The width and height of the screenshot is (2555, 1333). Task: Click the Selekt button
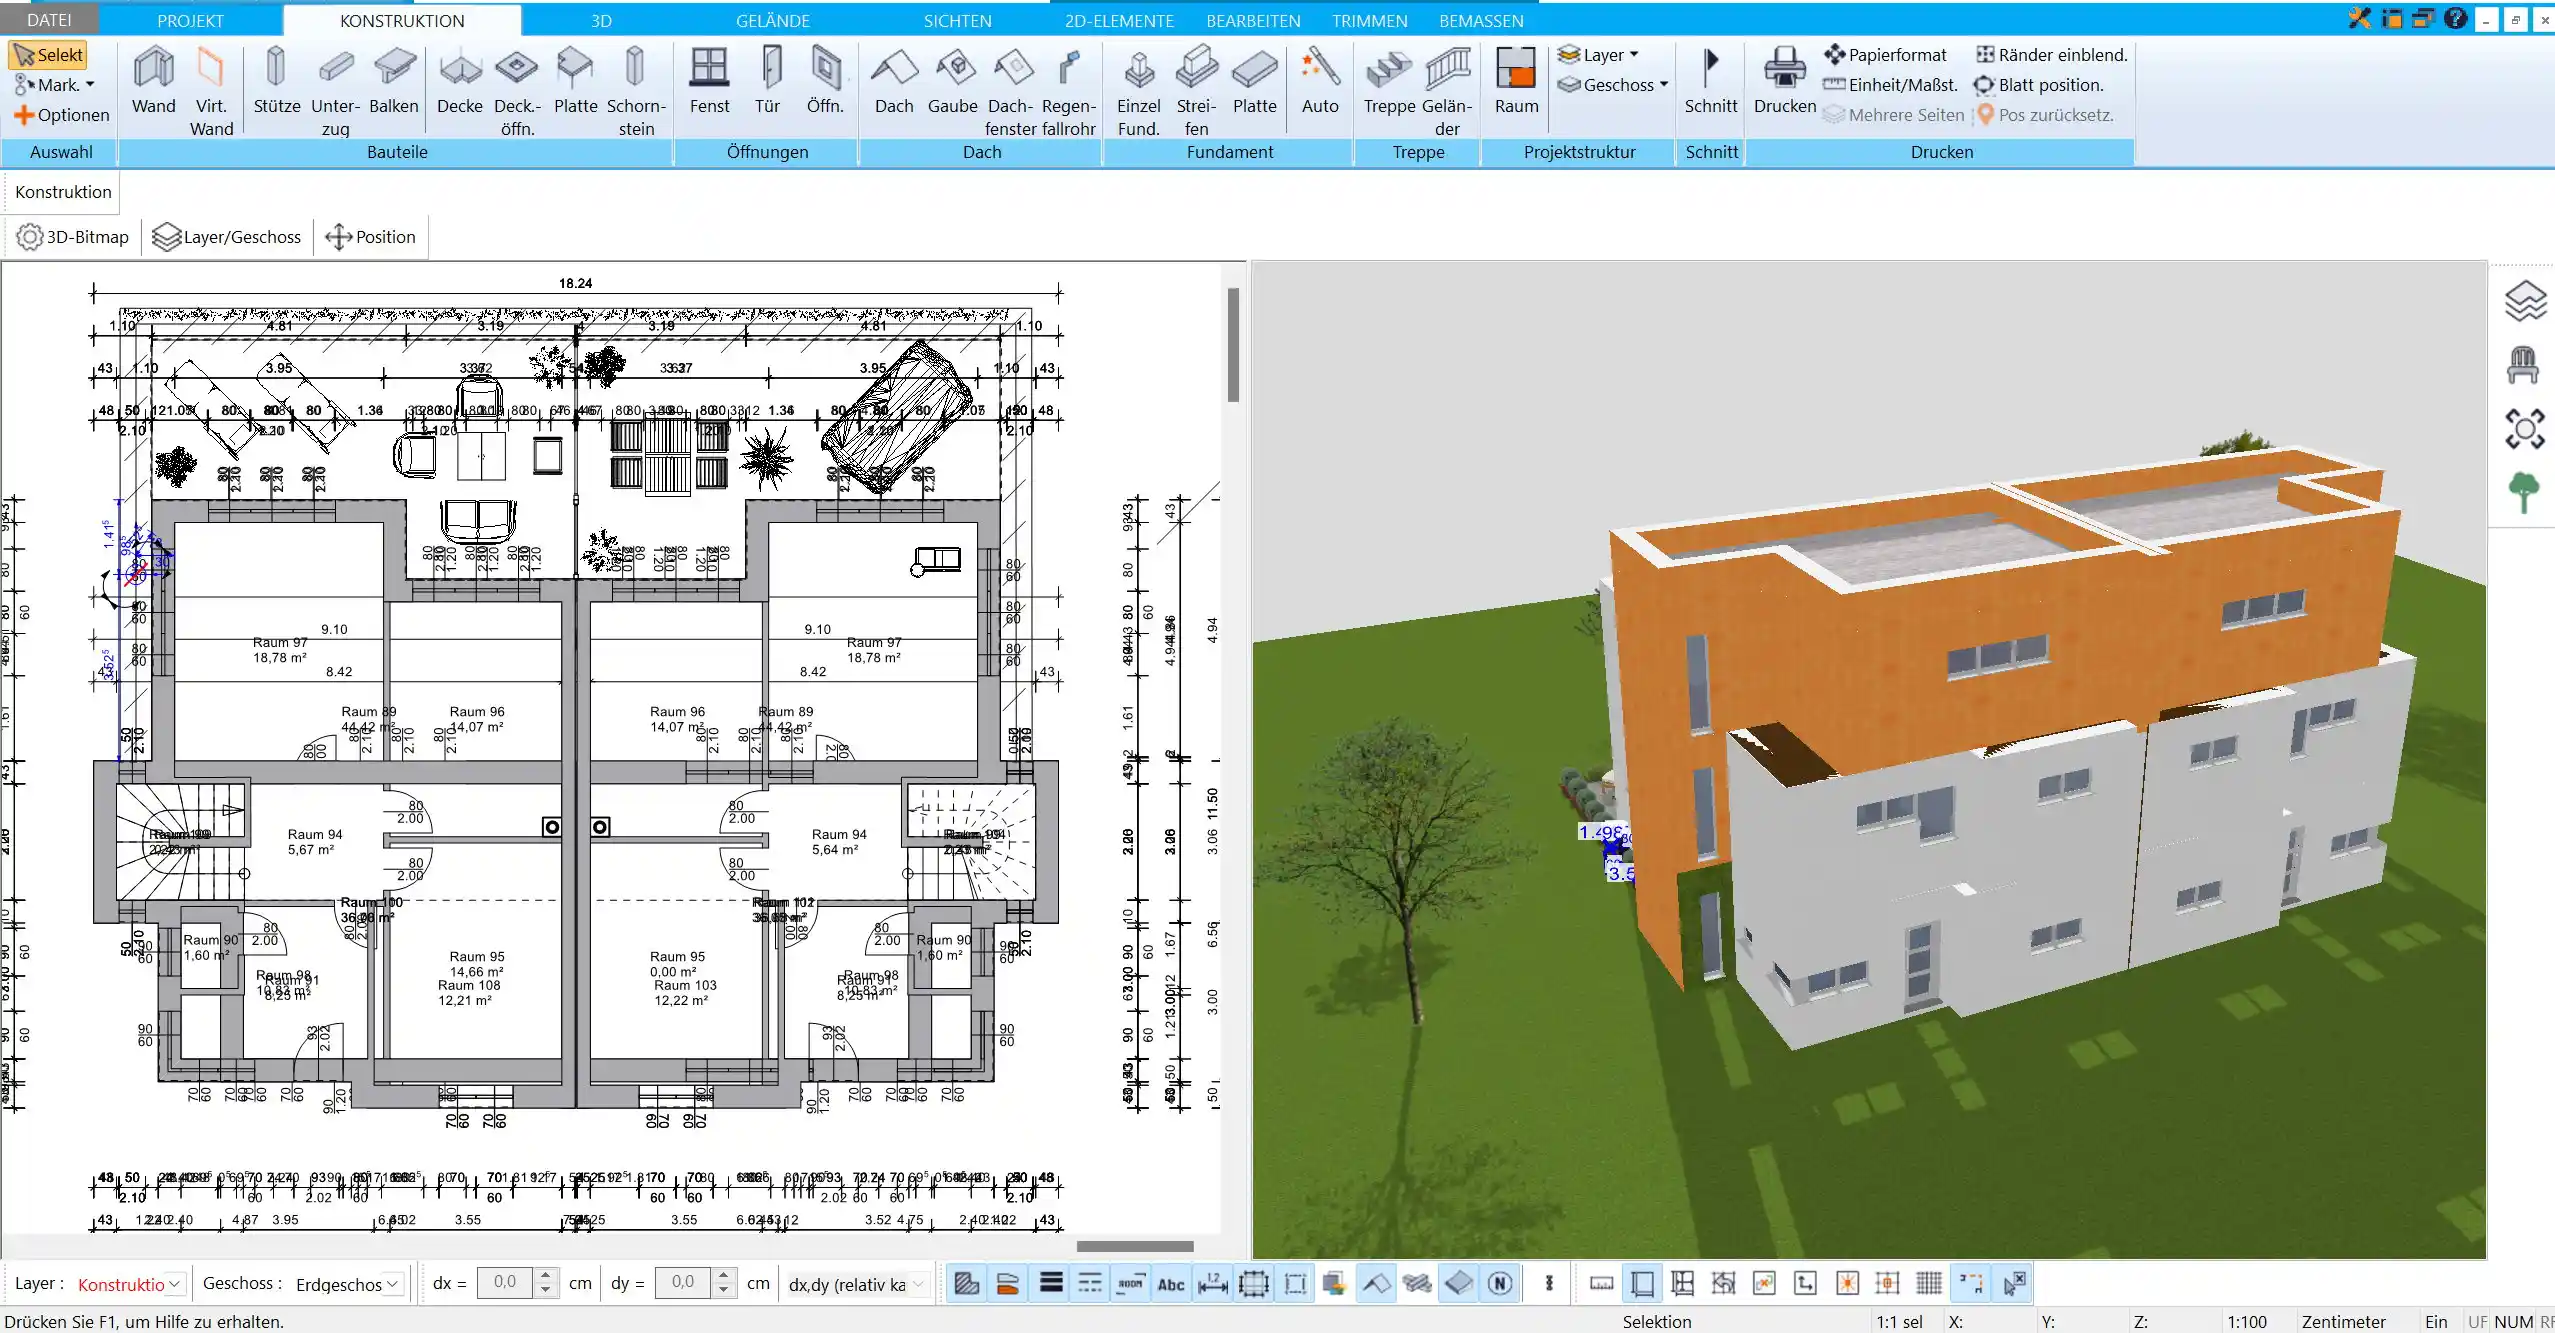pyautogui.click(x=48, y=55)
